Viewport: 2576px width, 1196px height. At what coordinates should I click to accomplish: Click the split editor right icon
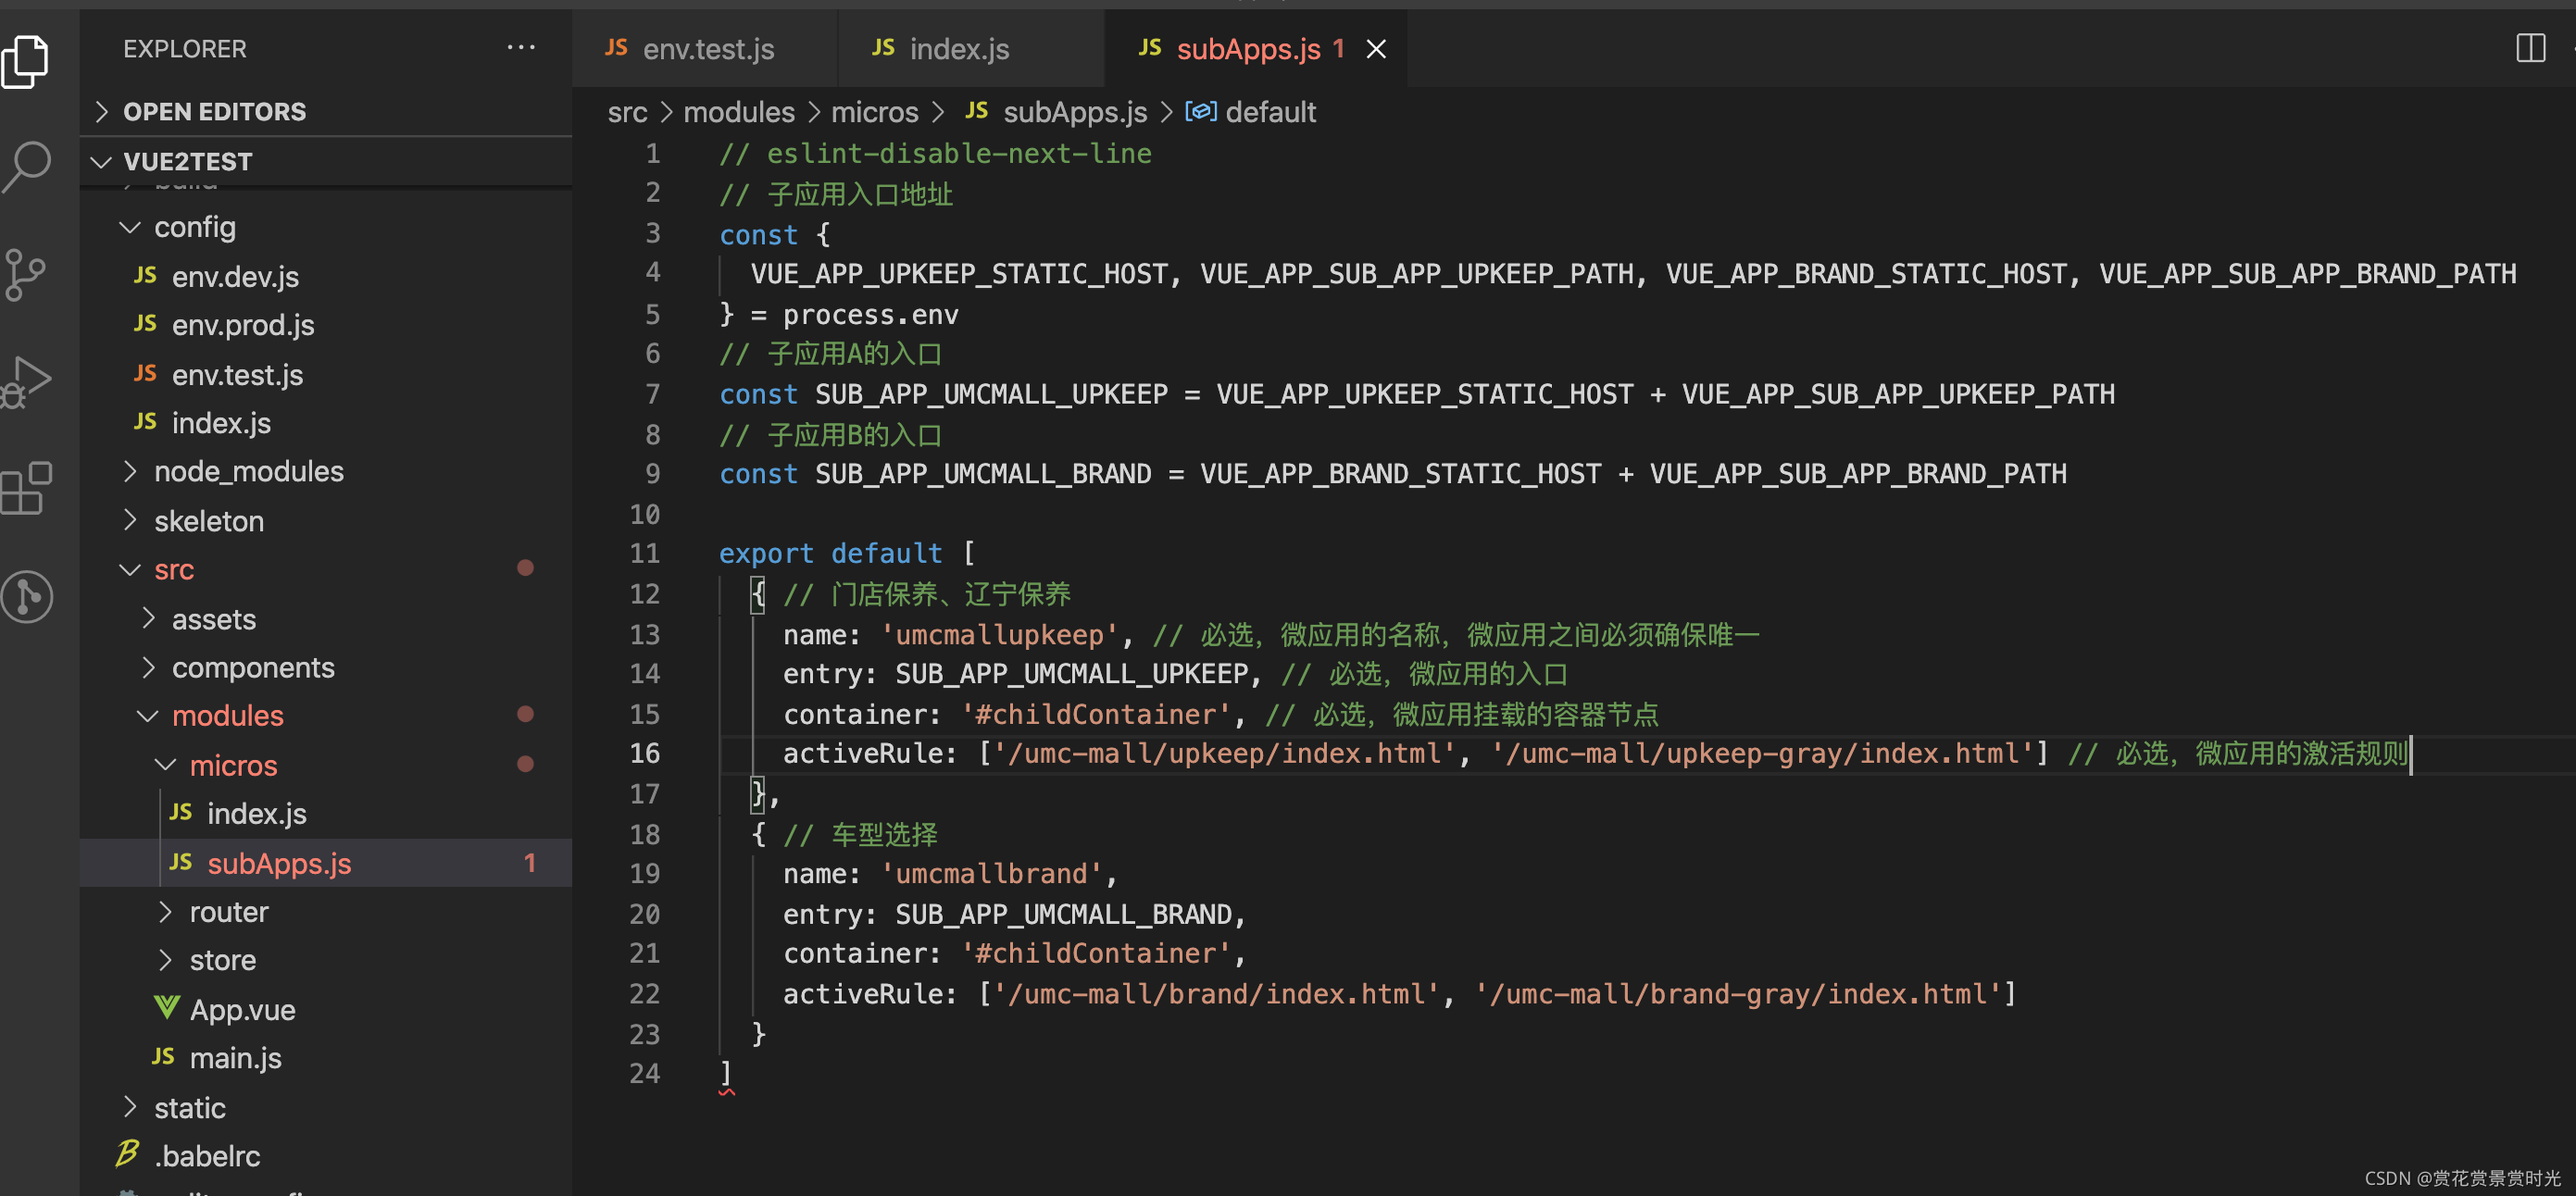coord(2530,48)
